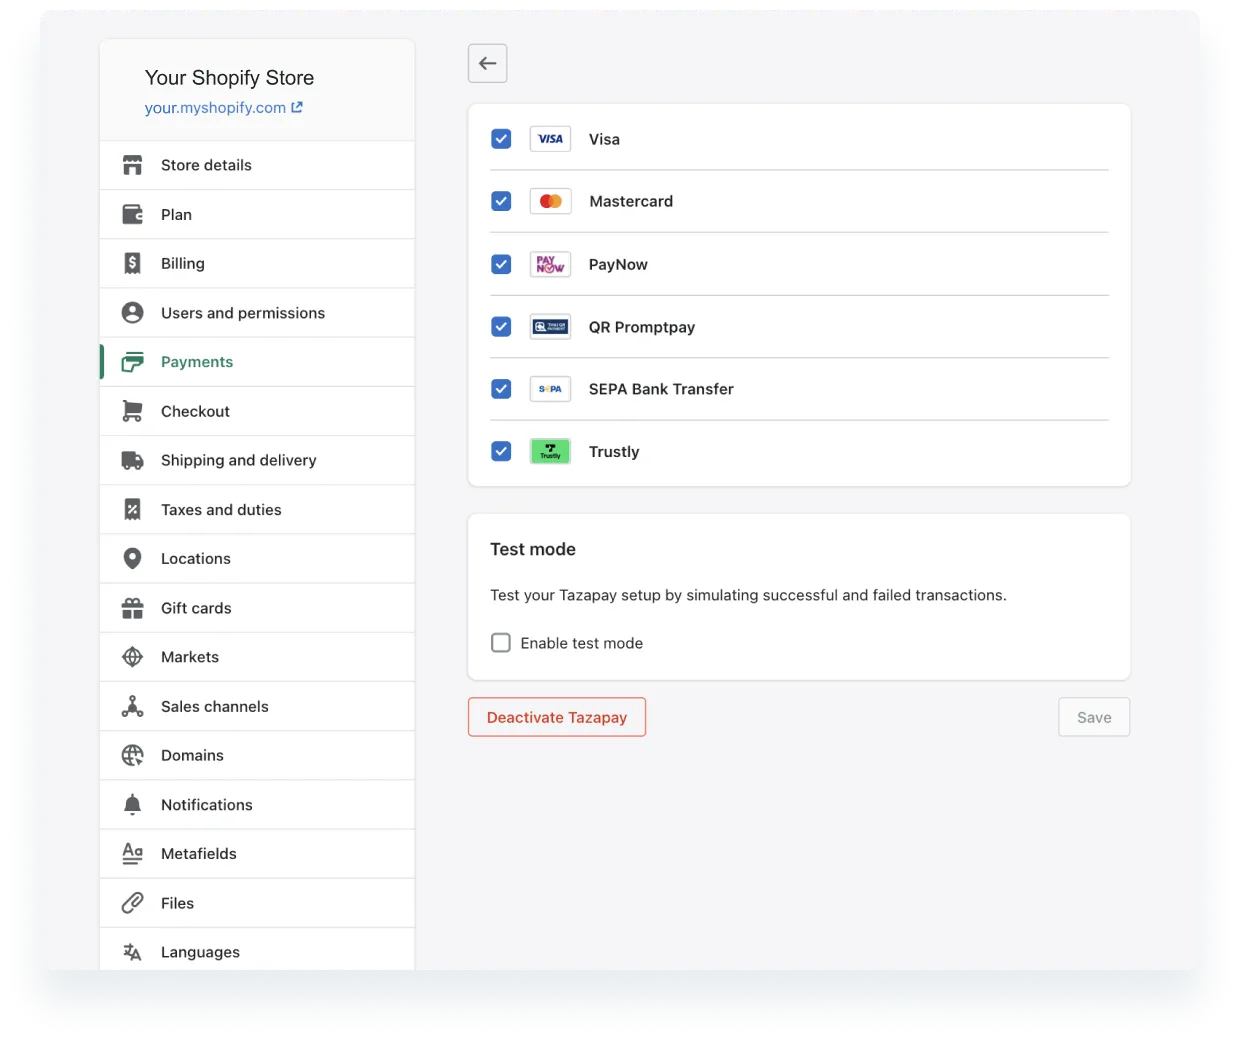Click the Notifications bell icon

(x=132, y=804)
